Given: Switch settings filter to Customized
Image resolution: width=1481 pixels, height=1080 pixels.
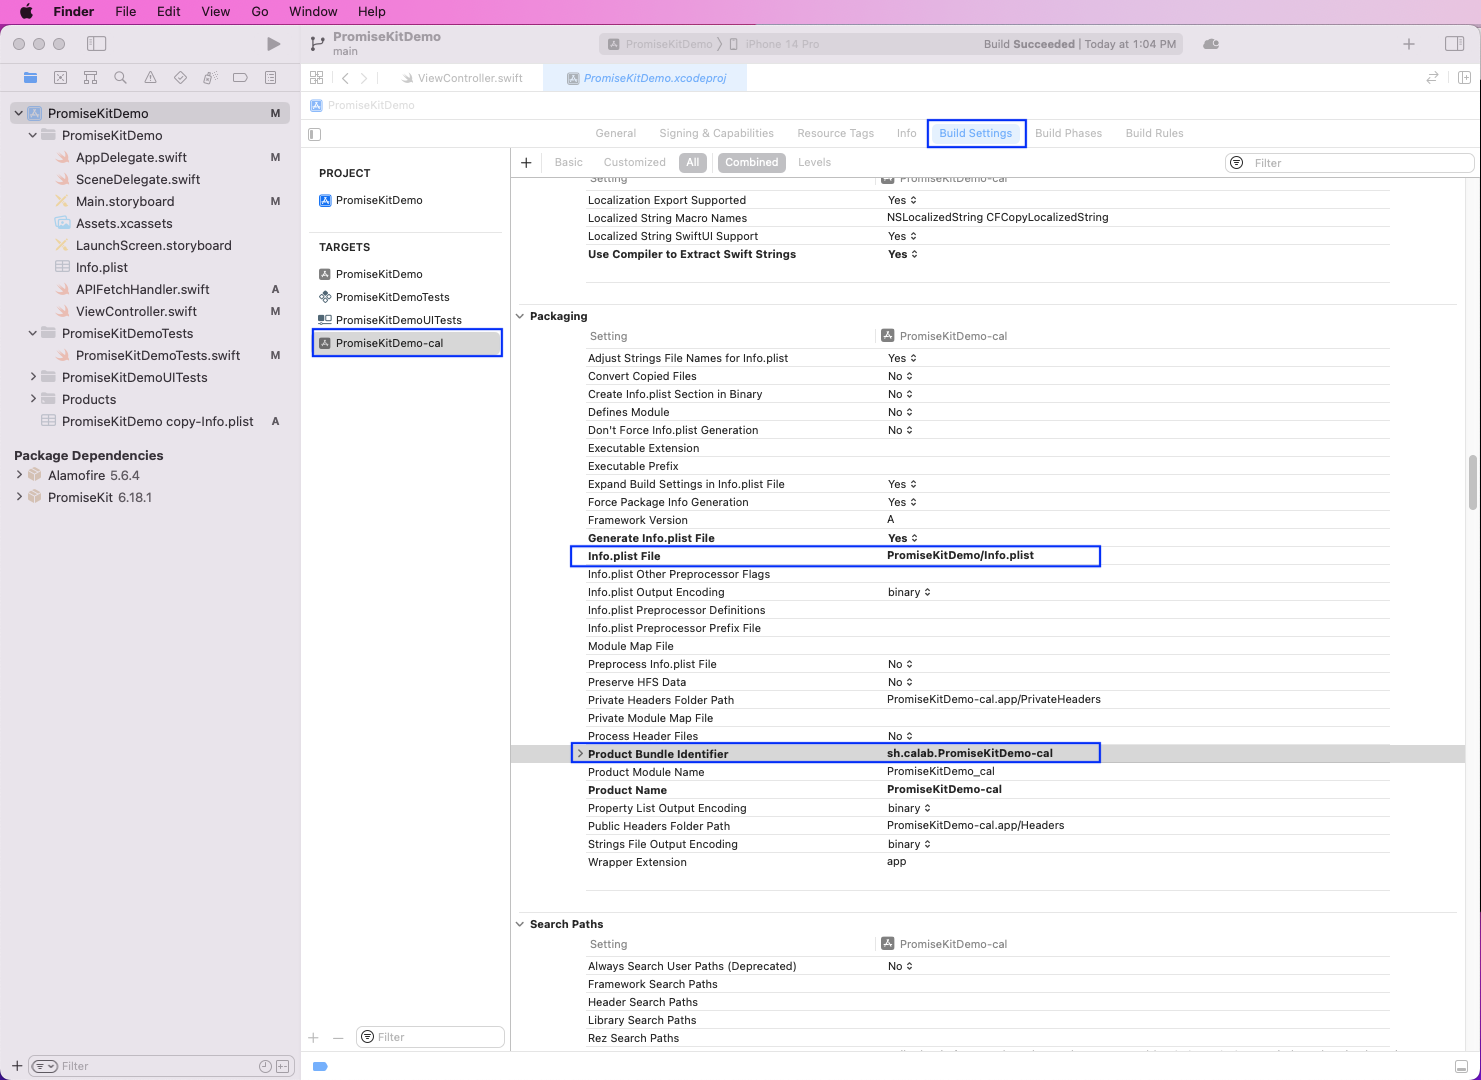Looking at the screenshot, I should tap(635, 163).
